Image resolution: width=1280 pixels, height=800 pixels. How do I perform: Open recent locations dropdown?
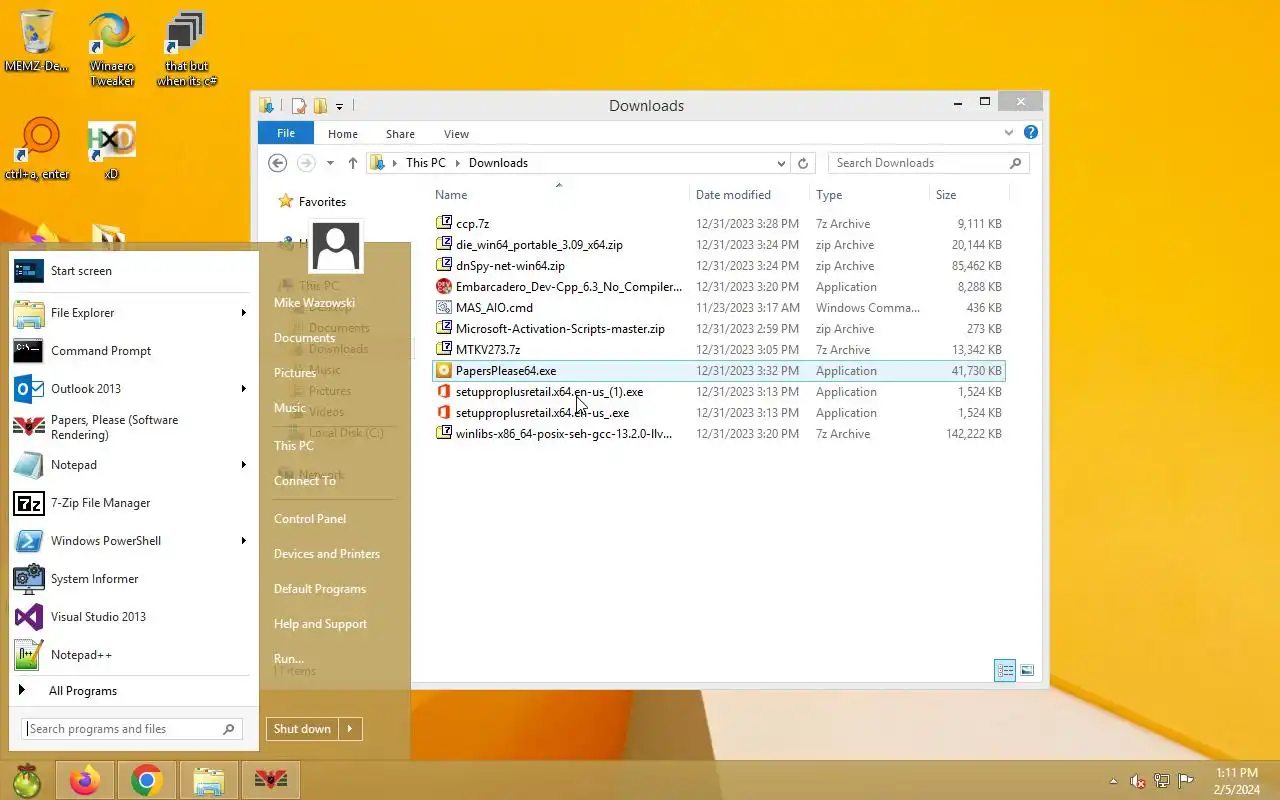point(330,163)
